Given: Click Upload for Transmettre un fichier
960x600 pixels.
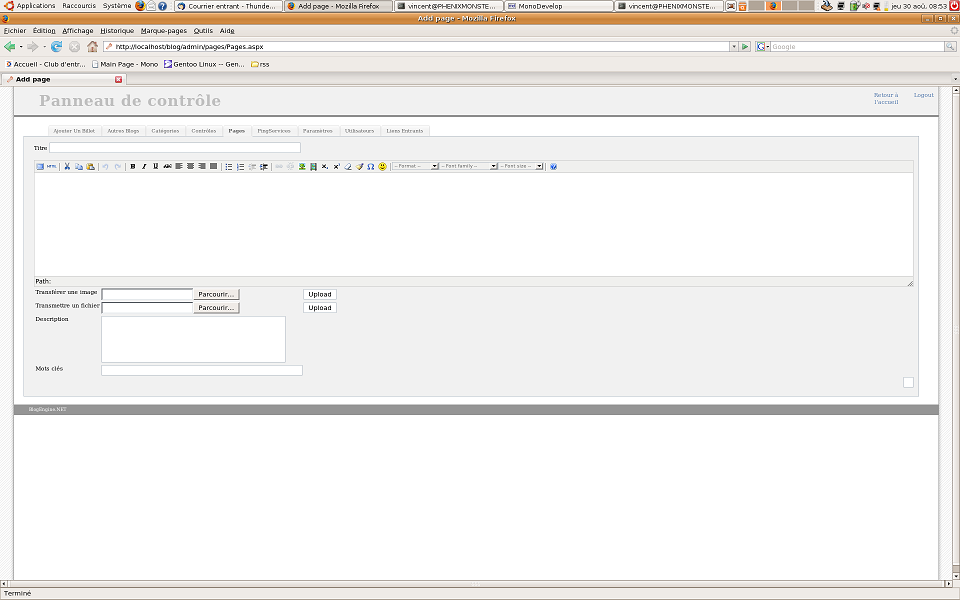Looking at the screenshot, I should [x=320, y=308].
